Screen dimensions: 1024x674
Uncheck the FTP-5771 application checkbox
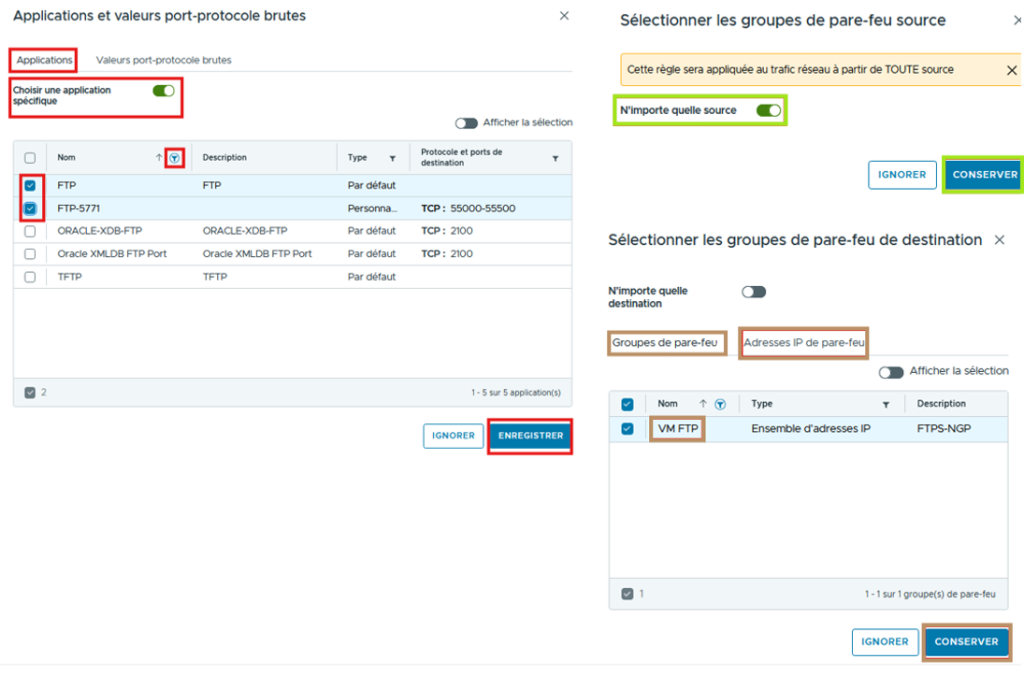30,209
